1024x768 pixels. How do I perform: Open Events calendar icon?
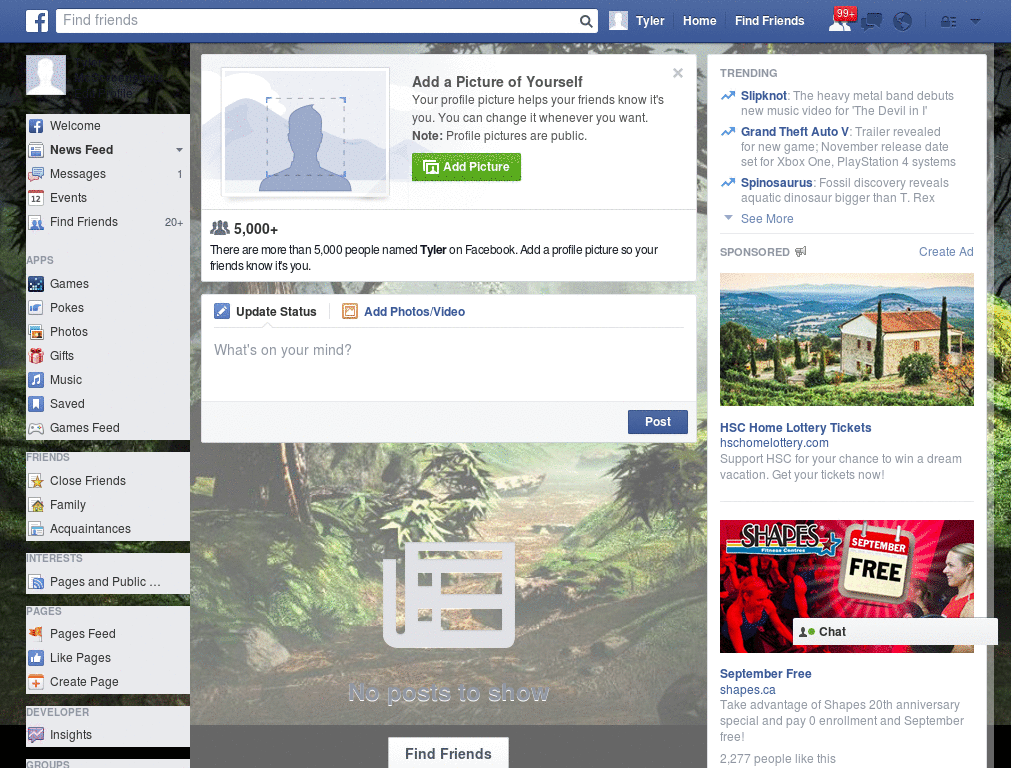pos(36,198)
